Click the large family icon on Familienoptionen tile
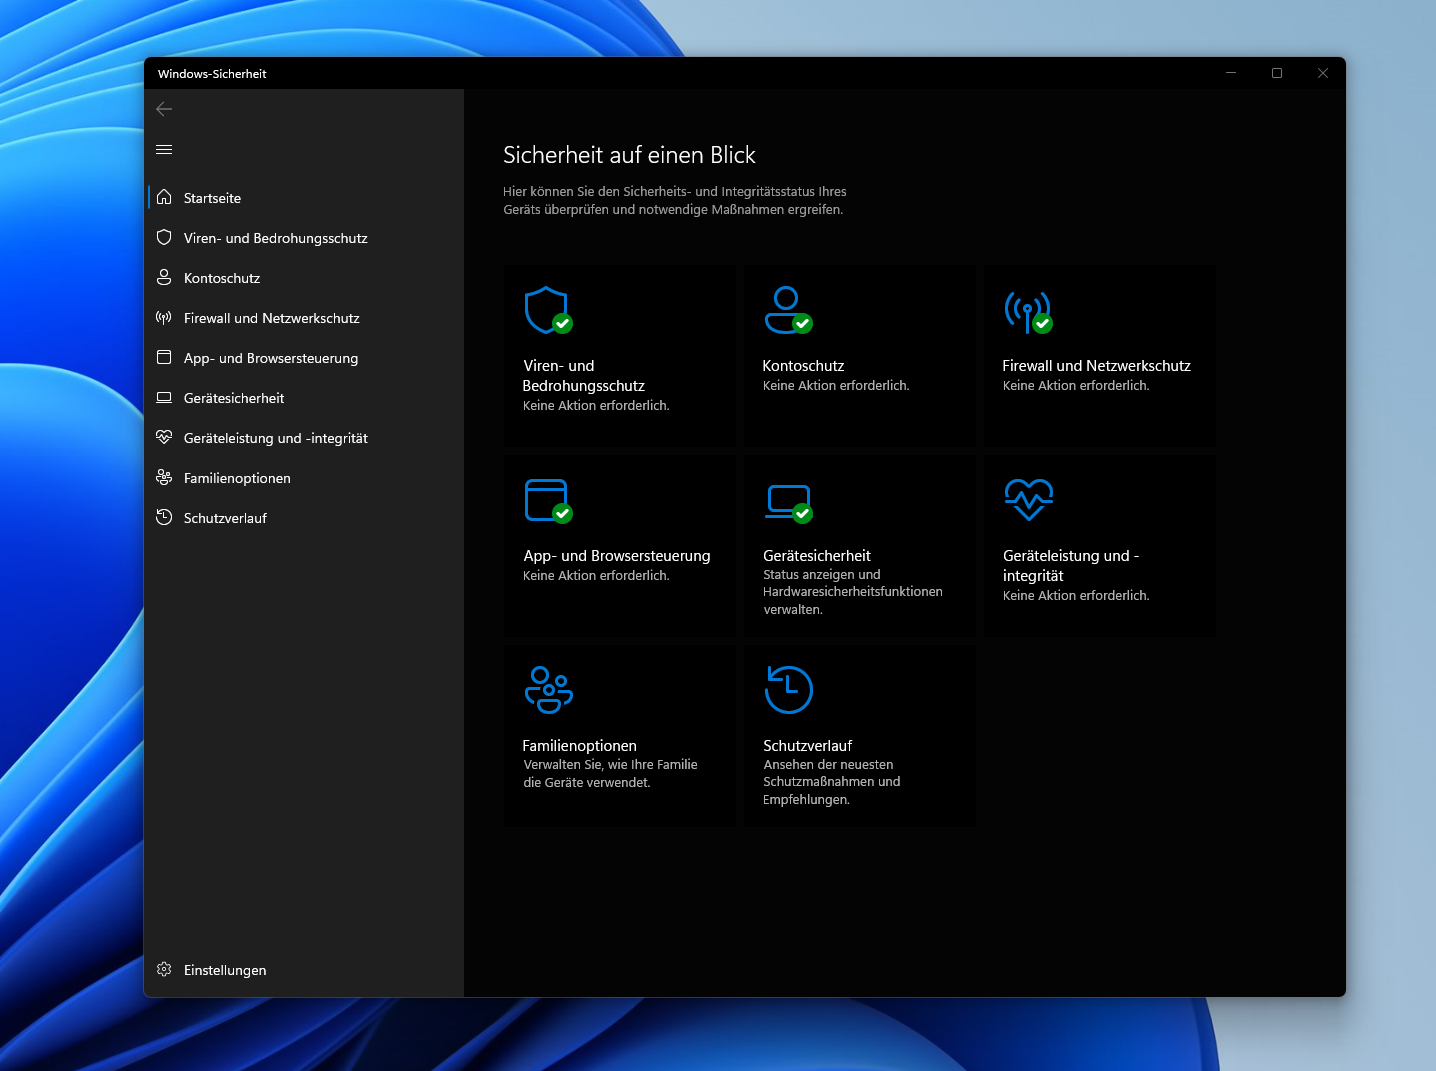Viewport: 1436px width, 1071px height. pyautogui.click(x=549, y=690)
